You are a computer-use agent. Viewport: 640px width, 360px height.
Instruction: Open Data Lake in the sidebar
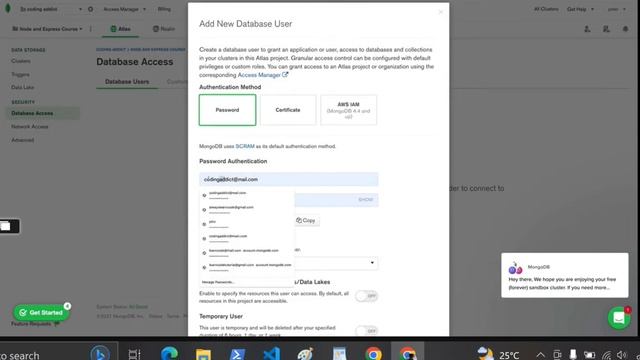[22, 87]
